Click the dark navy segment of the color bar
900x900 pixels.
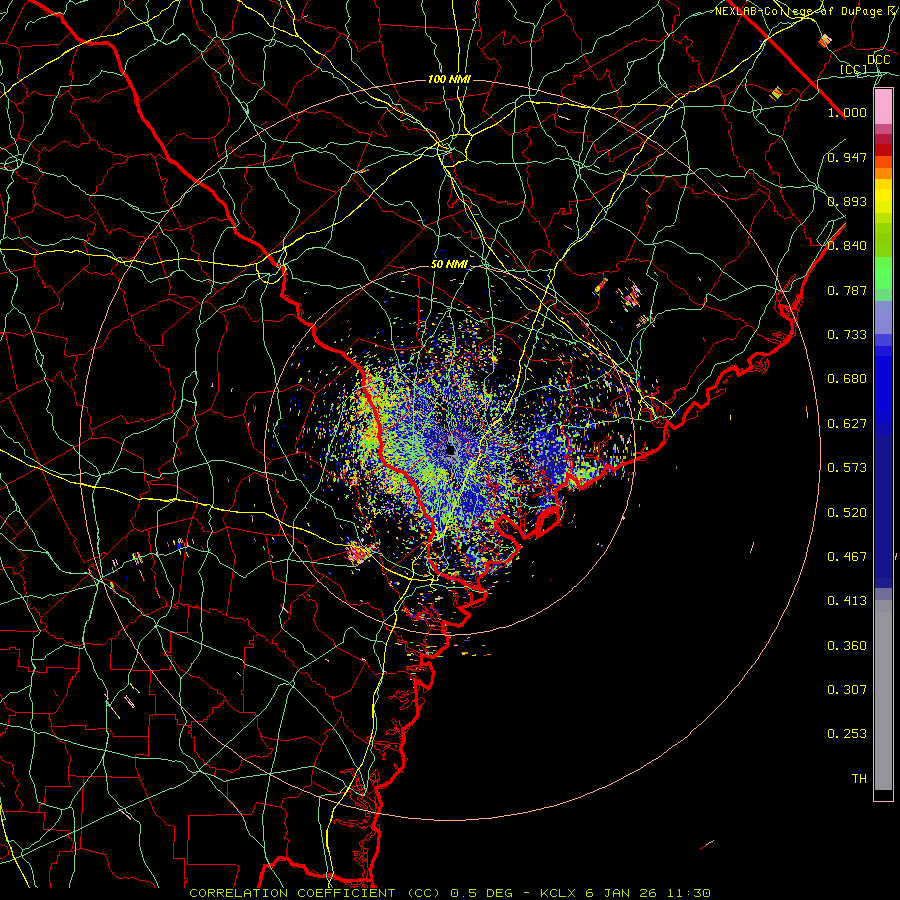tap(883, 510)
